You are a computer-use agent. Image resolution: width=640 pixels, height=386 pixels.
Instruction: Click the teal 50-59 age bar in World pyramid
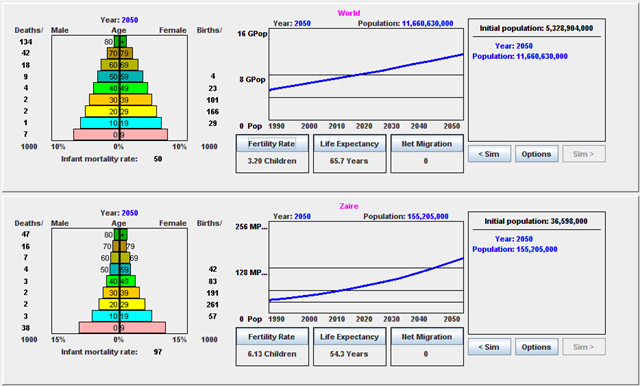pyautogui.click(x=120, y=76)
